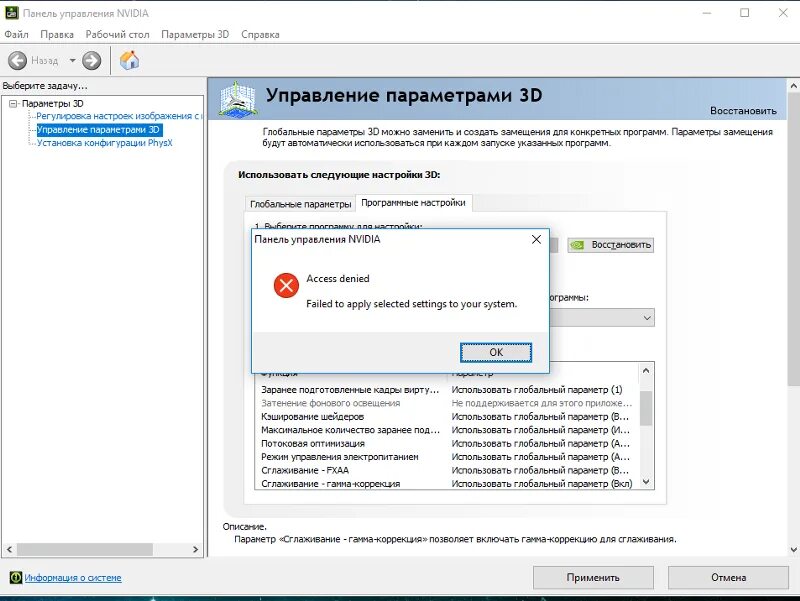
Task: Open the program graphics processor dropdown arrow
Action: [647, 318]
